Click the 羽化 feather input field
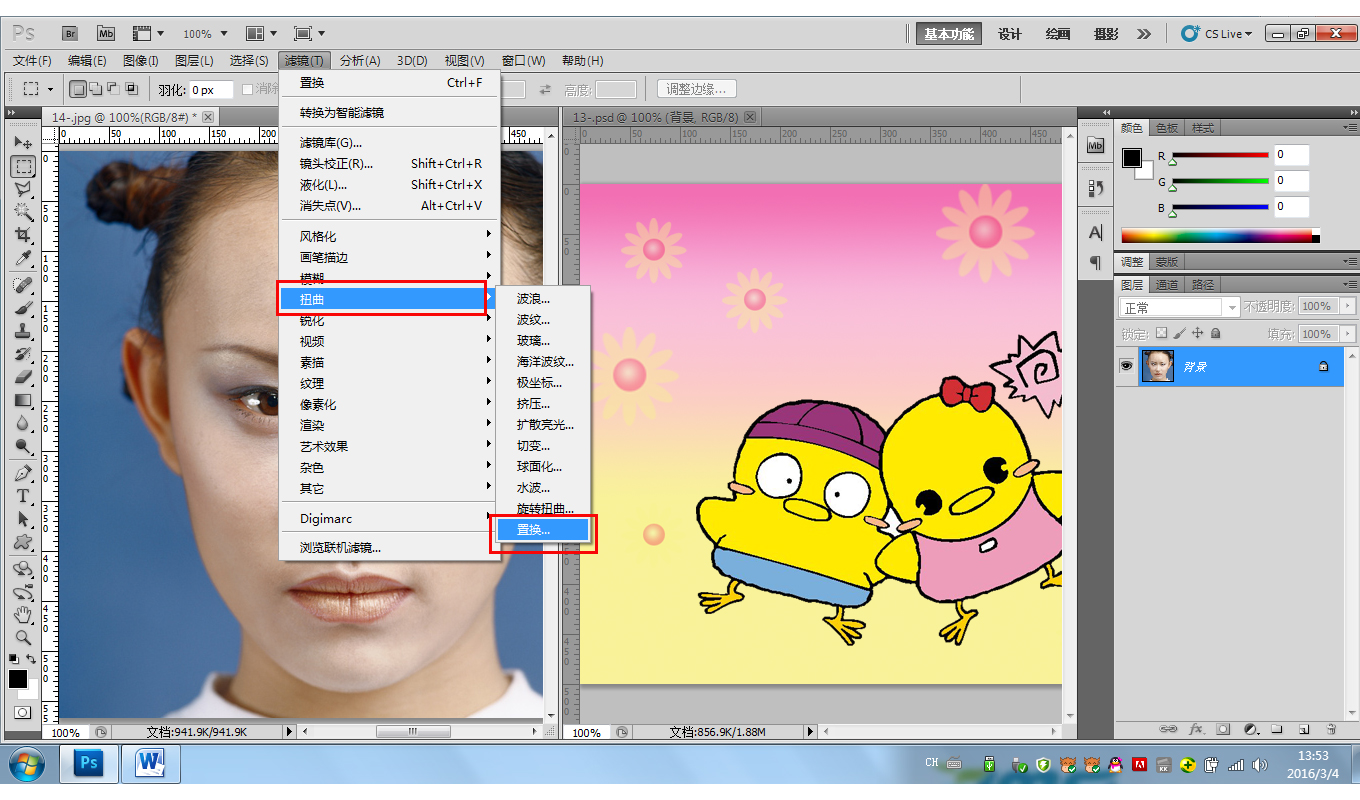Viewport: 1360px width, 800px height. (210, 90)
